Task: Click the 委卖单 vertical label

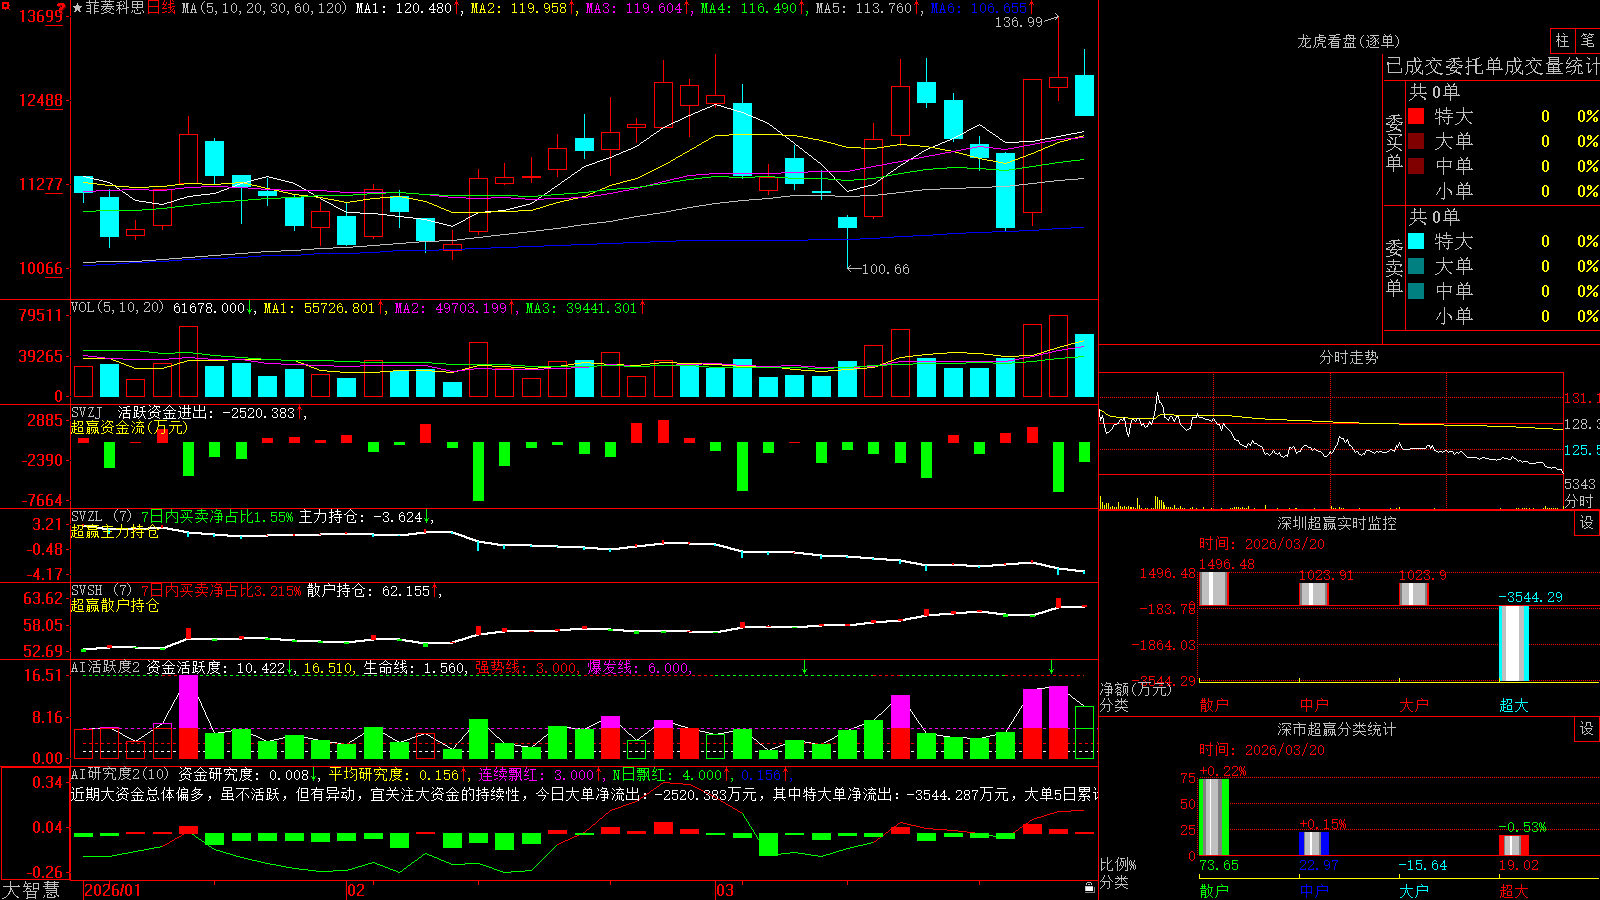Action: [x=1394, y=267]
